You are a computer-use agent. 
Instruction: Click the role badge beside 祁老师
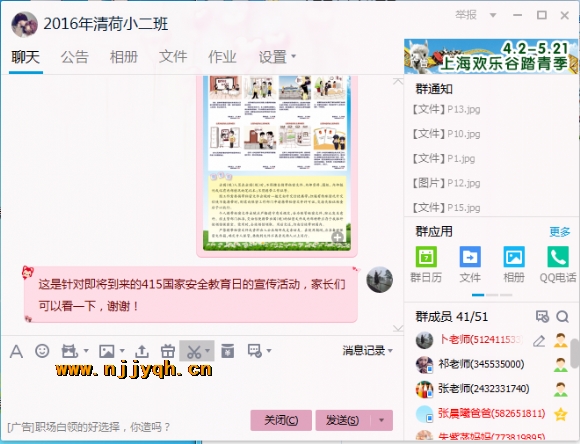point(561,365)
